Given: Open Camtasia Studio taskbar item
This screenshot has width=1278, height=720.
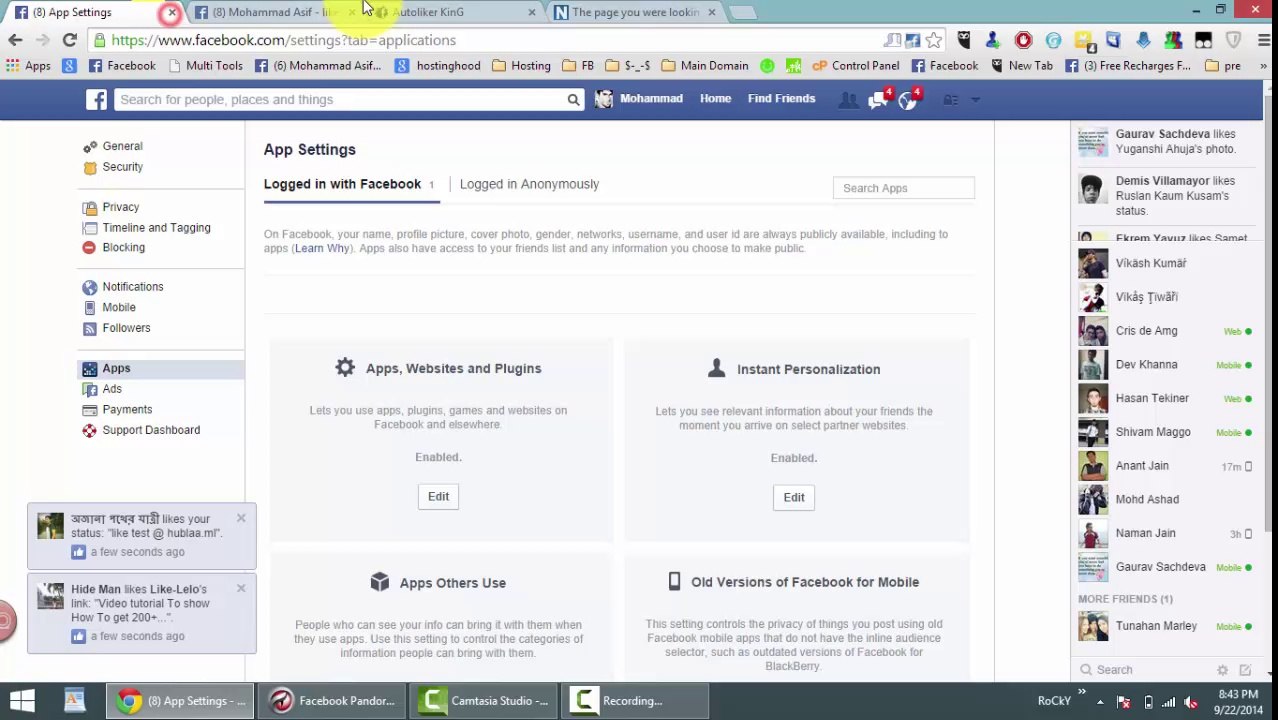Looking at the screenshot, I should point(484,701).
